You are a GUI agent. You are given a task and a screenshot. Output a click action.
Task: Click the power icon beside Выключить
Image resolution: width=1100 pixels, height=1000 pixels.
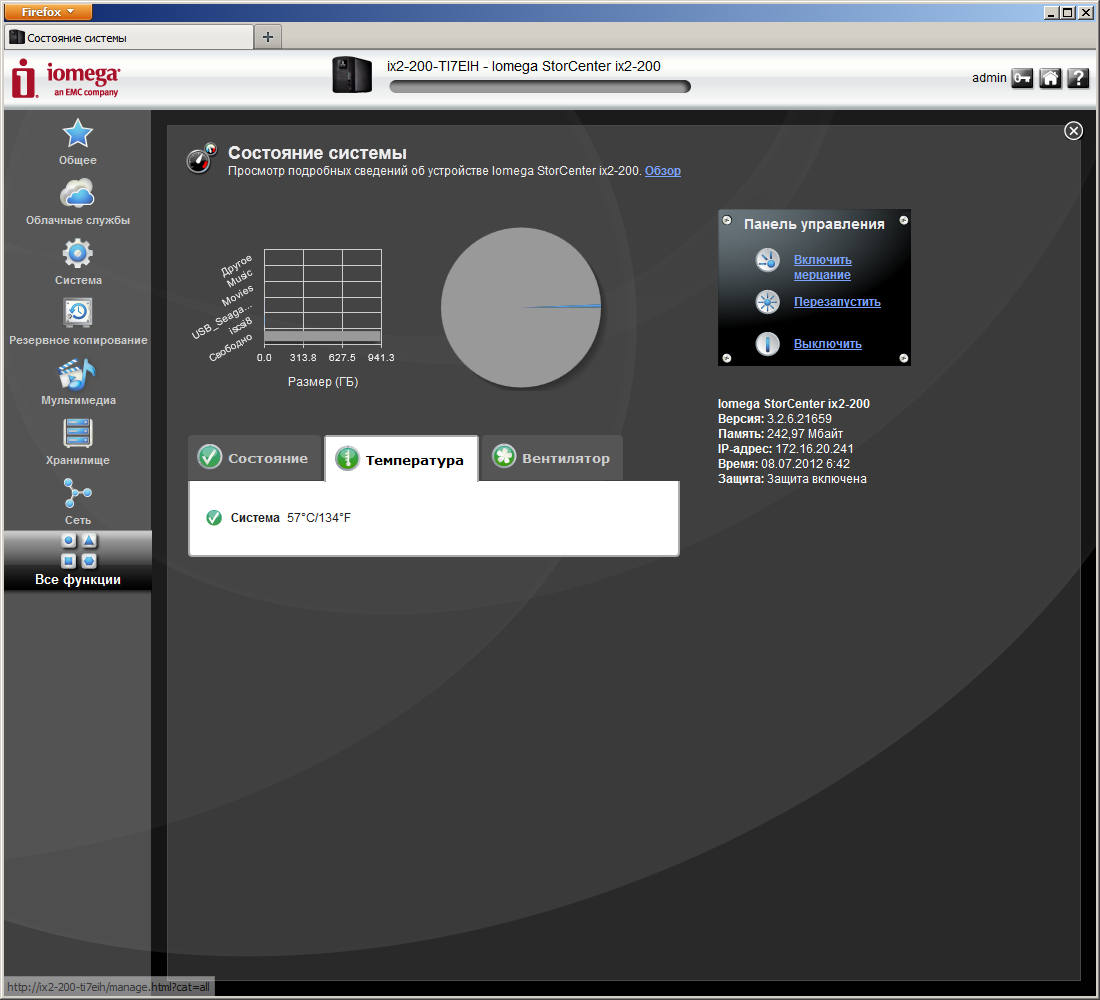pos(767,344)
